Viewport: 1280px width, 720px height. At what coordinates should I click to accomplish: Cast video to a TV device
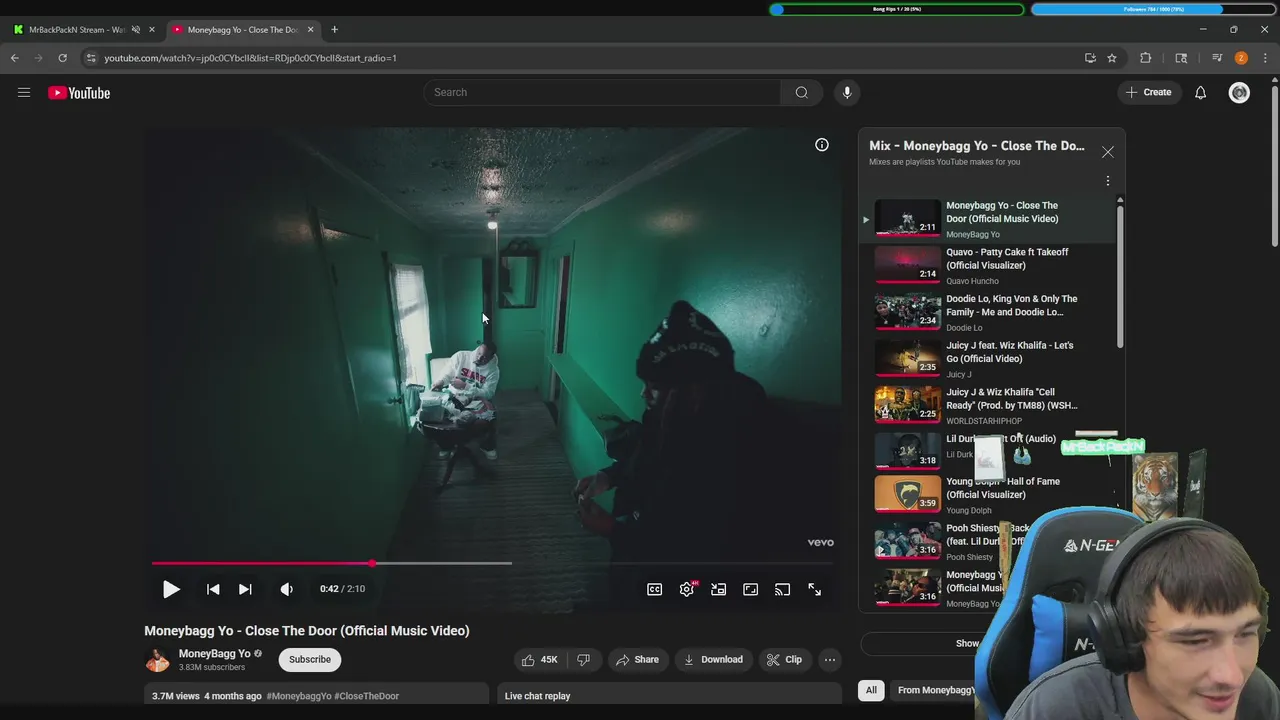pyautogui.click(x=783, y=590)
